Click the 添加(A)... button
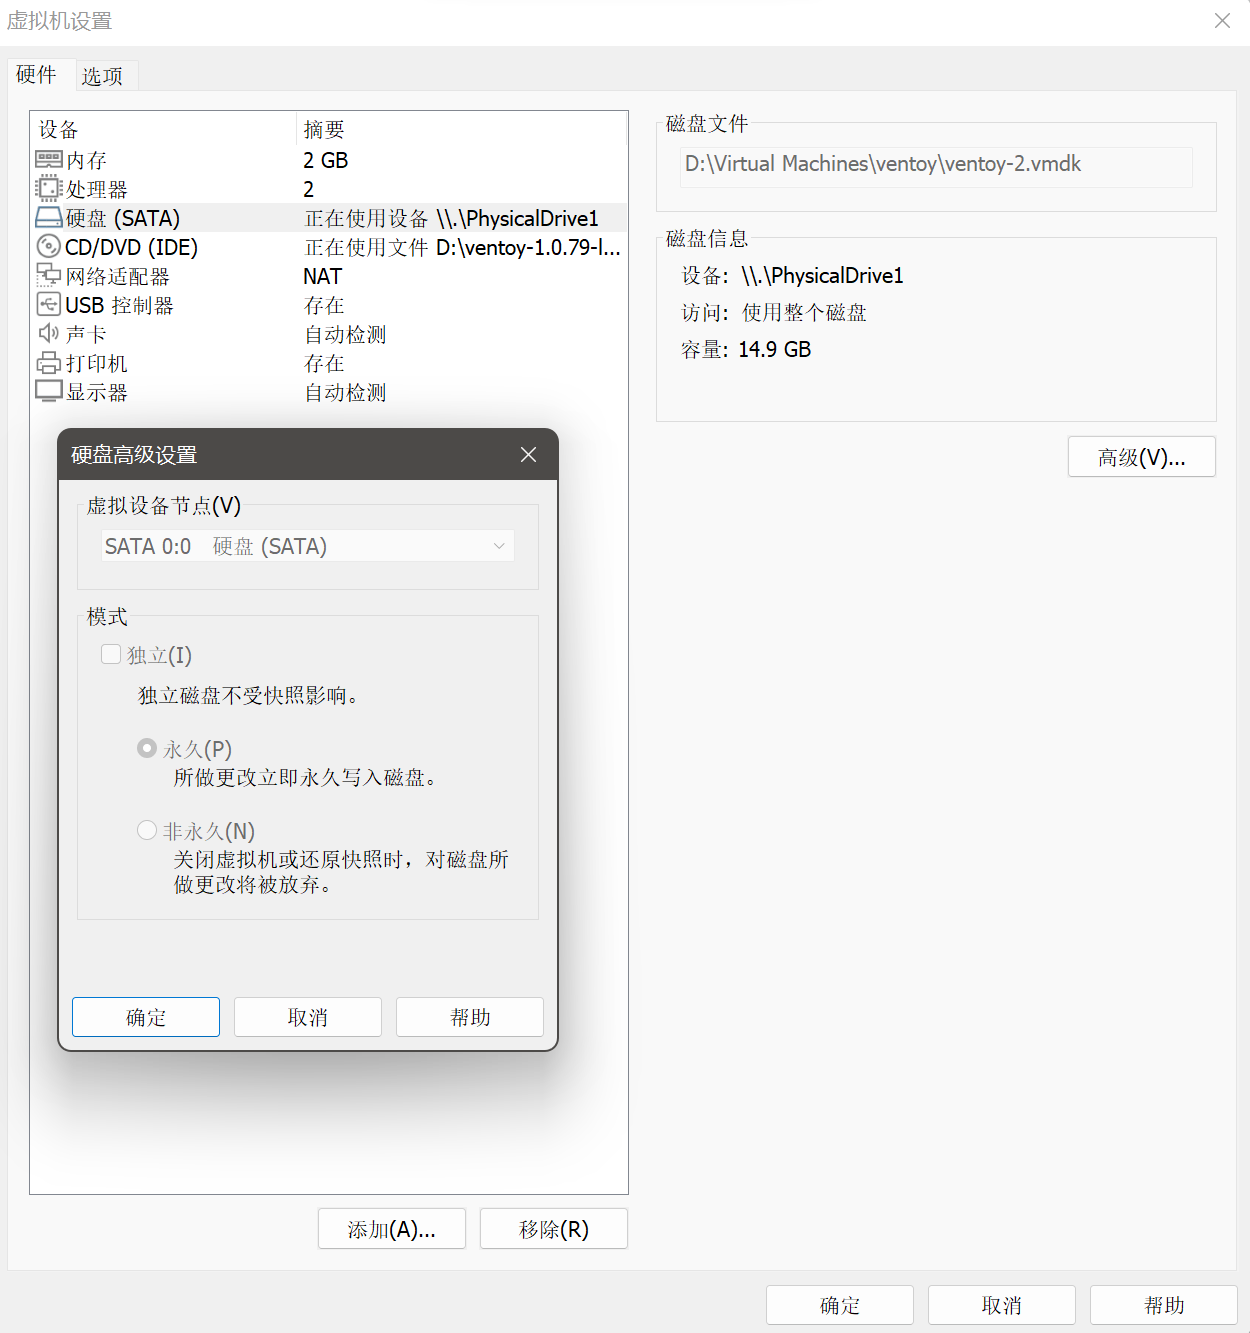This screenshot has height=1333, width=1250. pos(392,1229)
